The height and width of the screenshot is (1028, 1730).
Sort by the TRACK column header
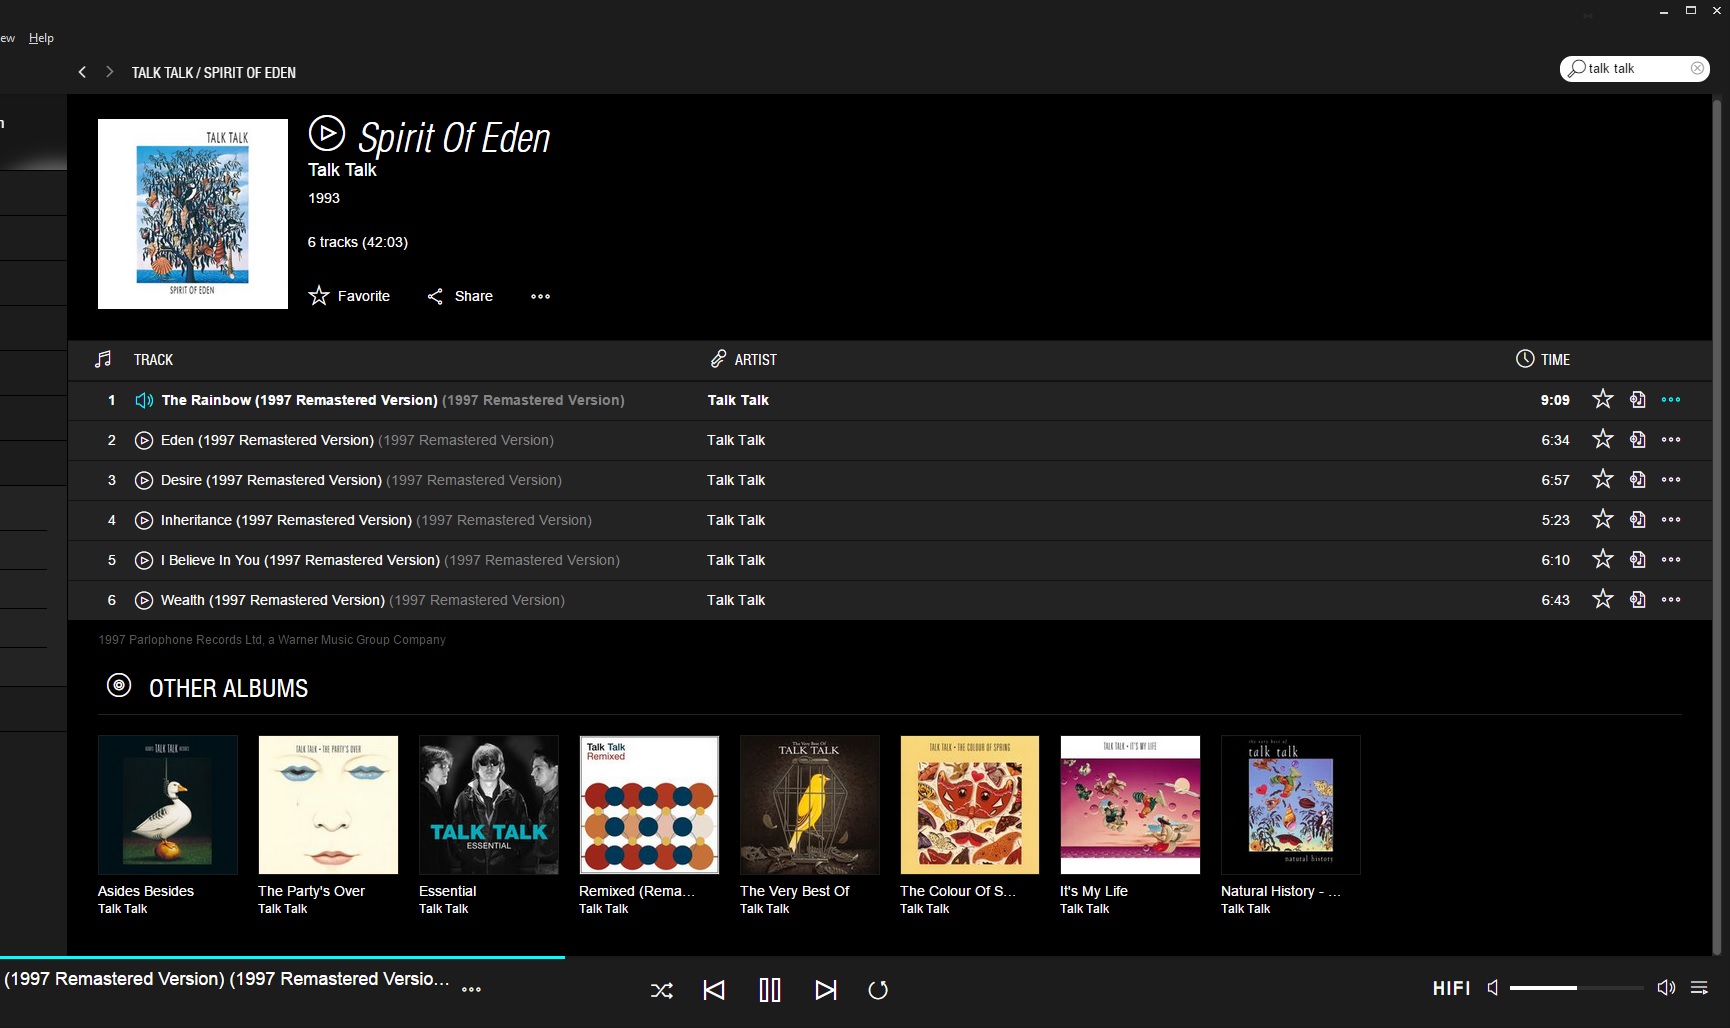click(x=153, y=360)
